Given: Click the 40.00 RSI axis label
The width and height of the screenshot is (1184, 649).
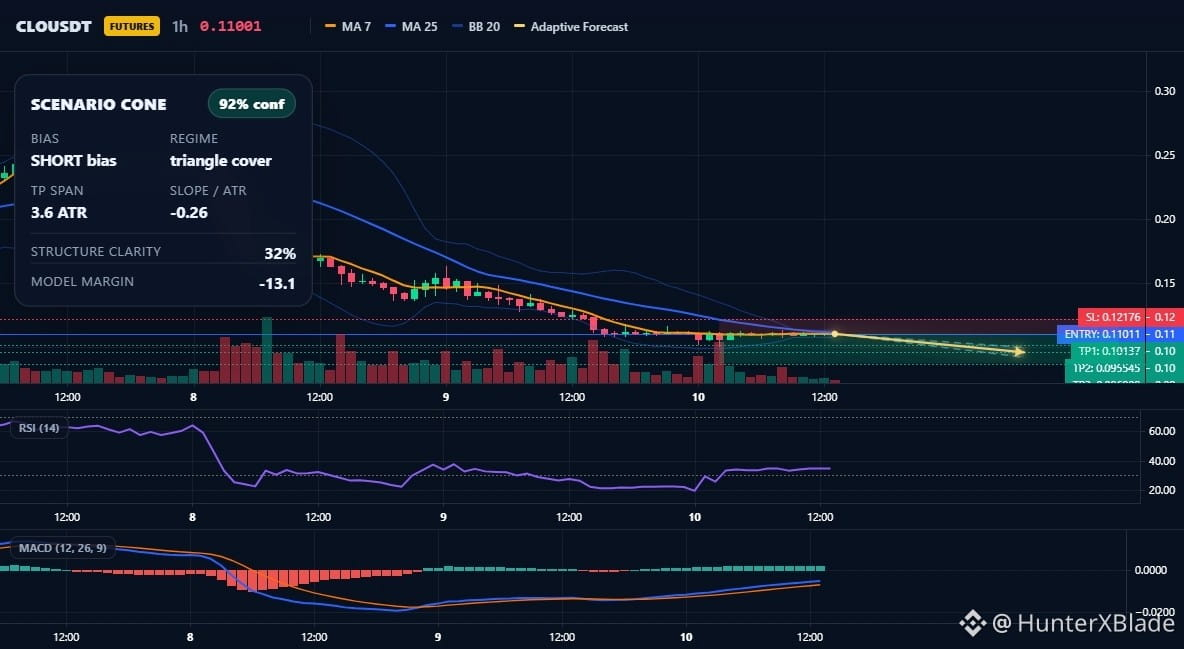Looking at the screenshot, I should 1161,461.
